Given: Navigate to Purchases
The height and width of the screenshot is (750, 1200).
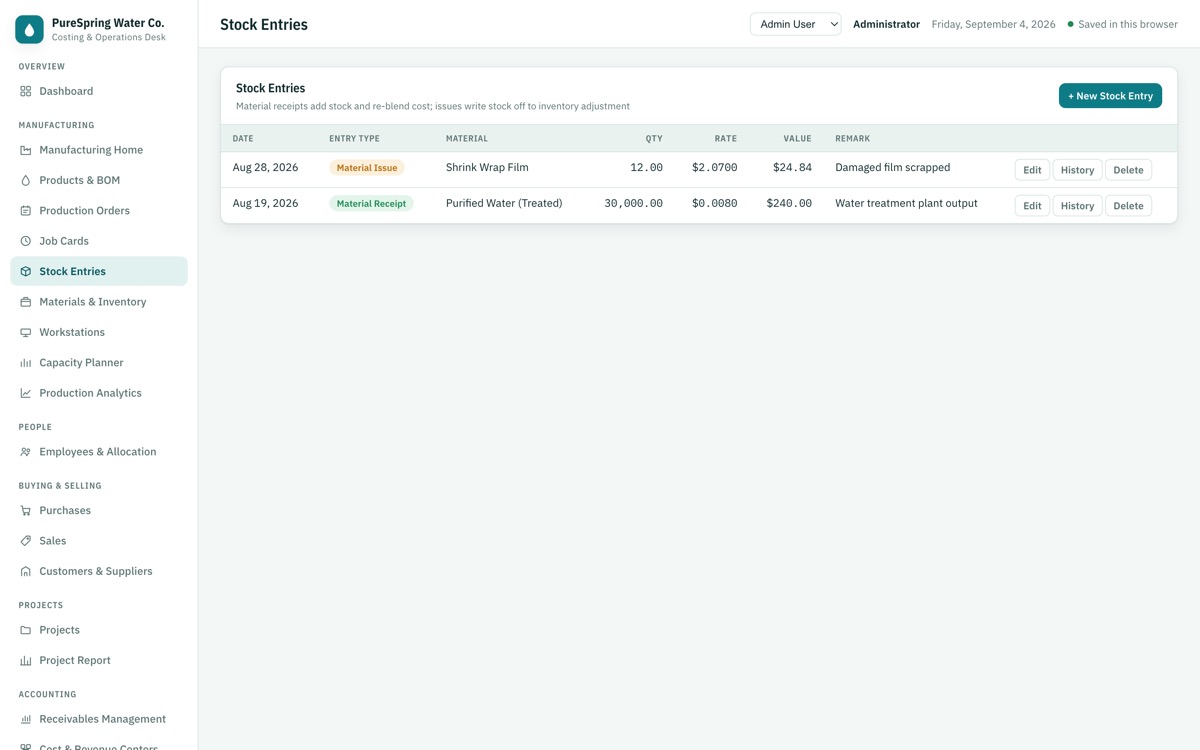Looking at the screenshot, I should point(99,510).
